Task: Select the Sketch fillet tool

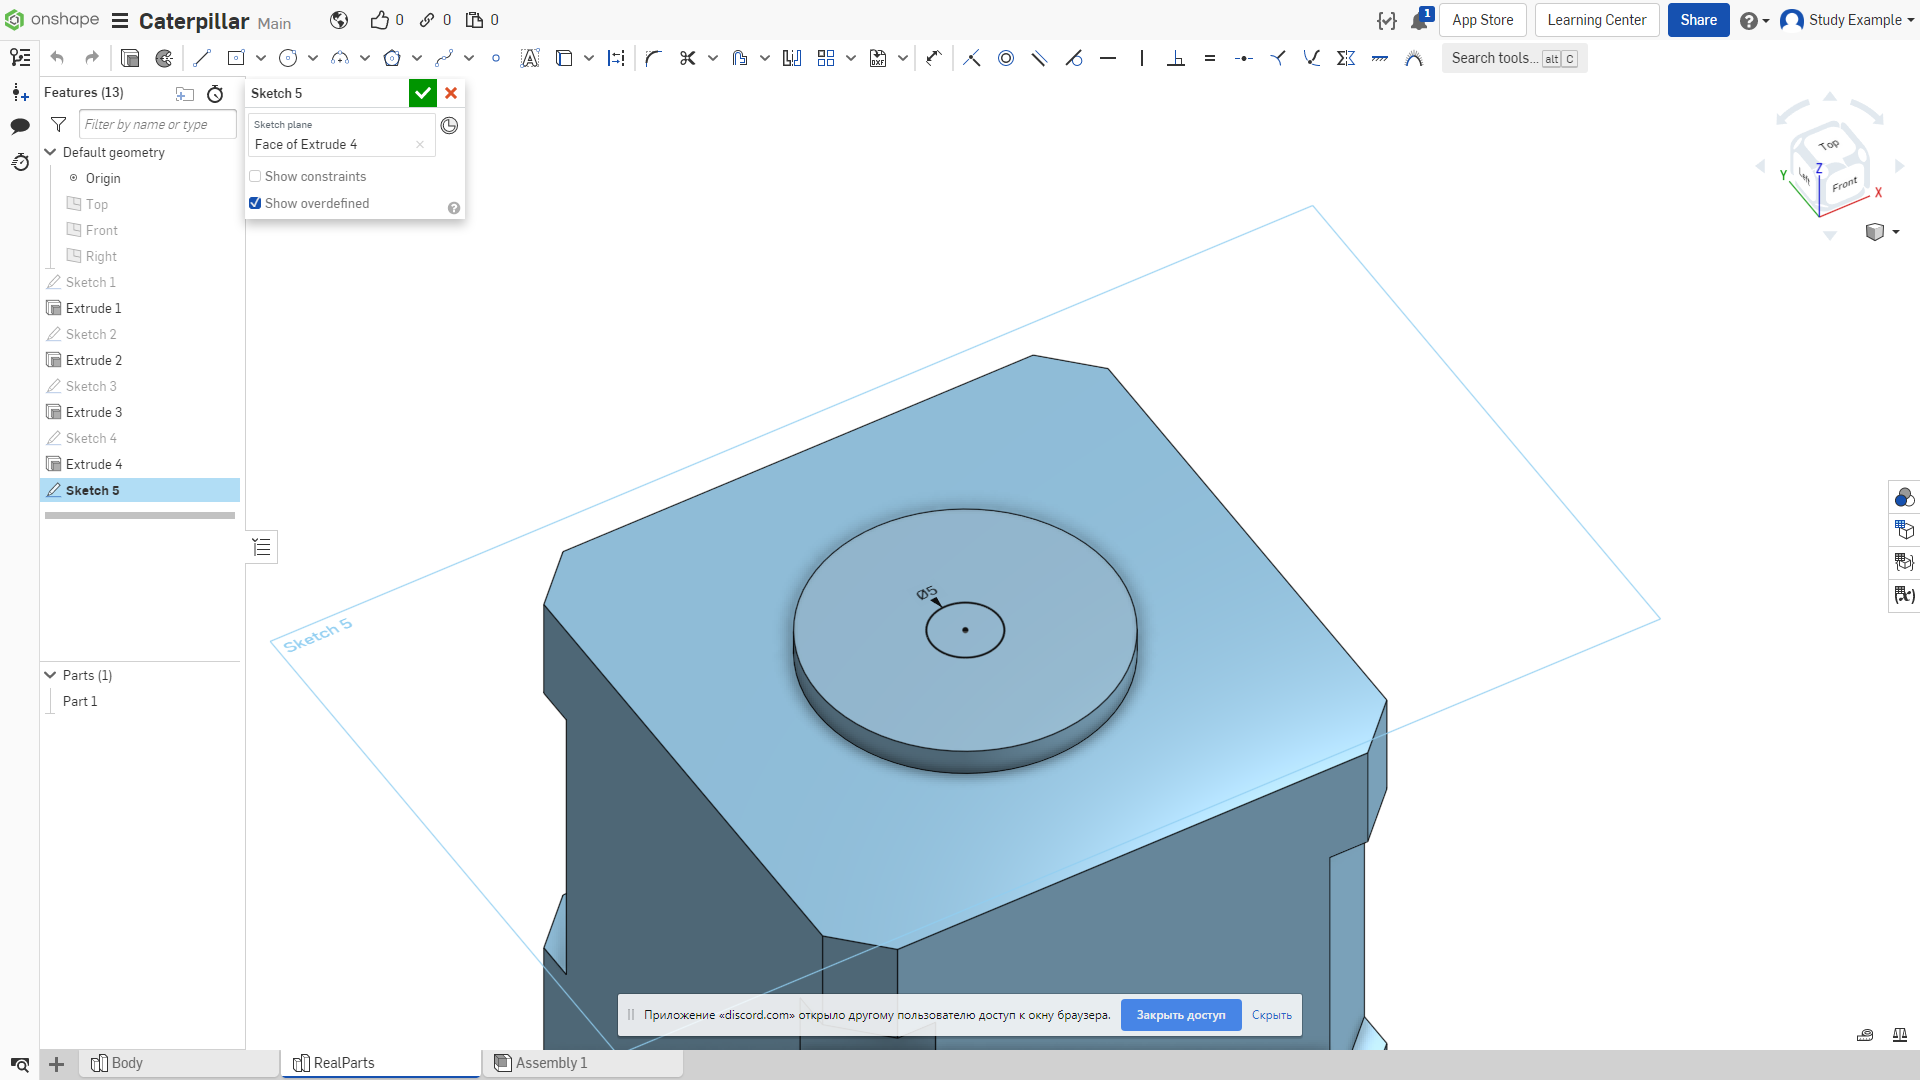Action: (654, 58)
